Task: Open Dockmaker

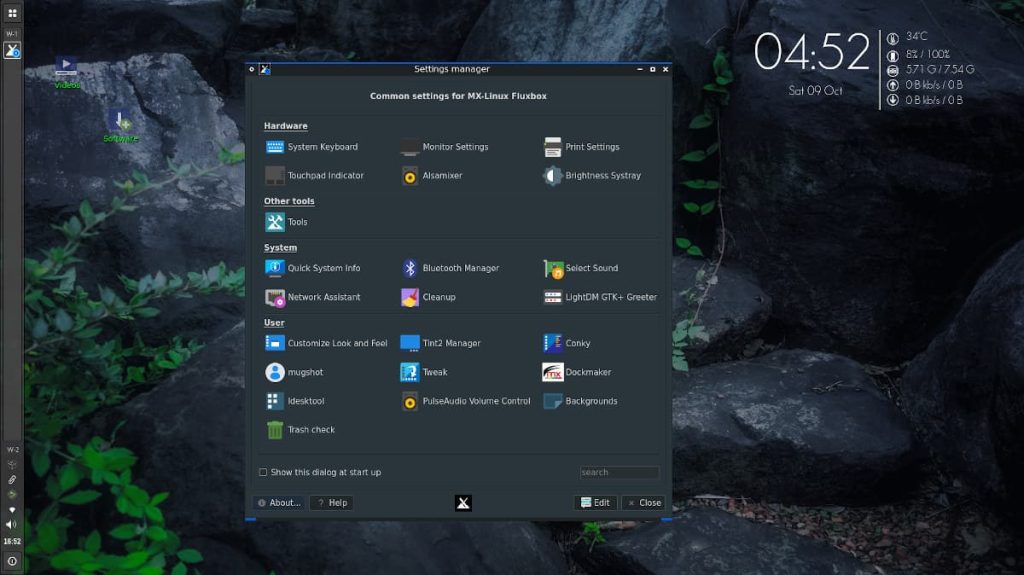Action: [x=577, y=372]
